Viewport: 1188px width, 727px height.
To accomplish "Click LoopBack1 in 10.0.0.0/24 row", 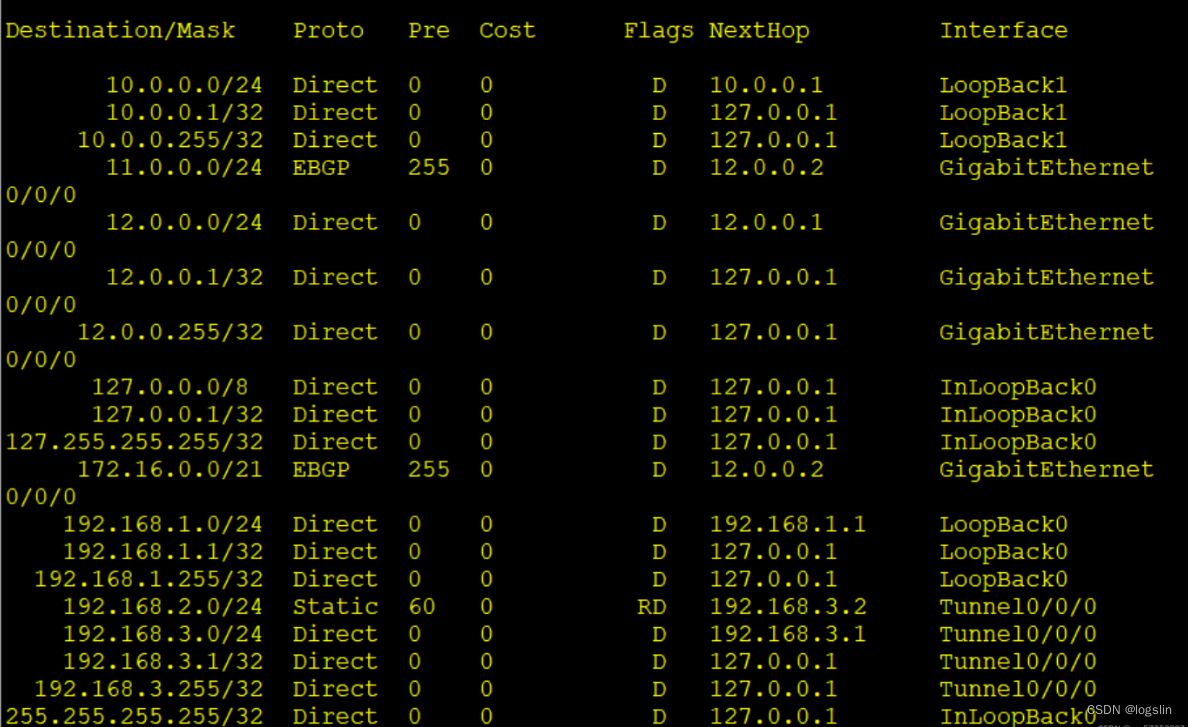I will pos(1003,86).
